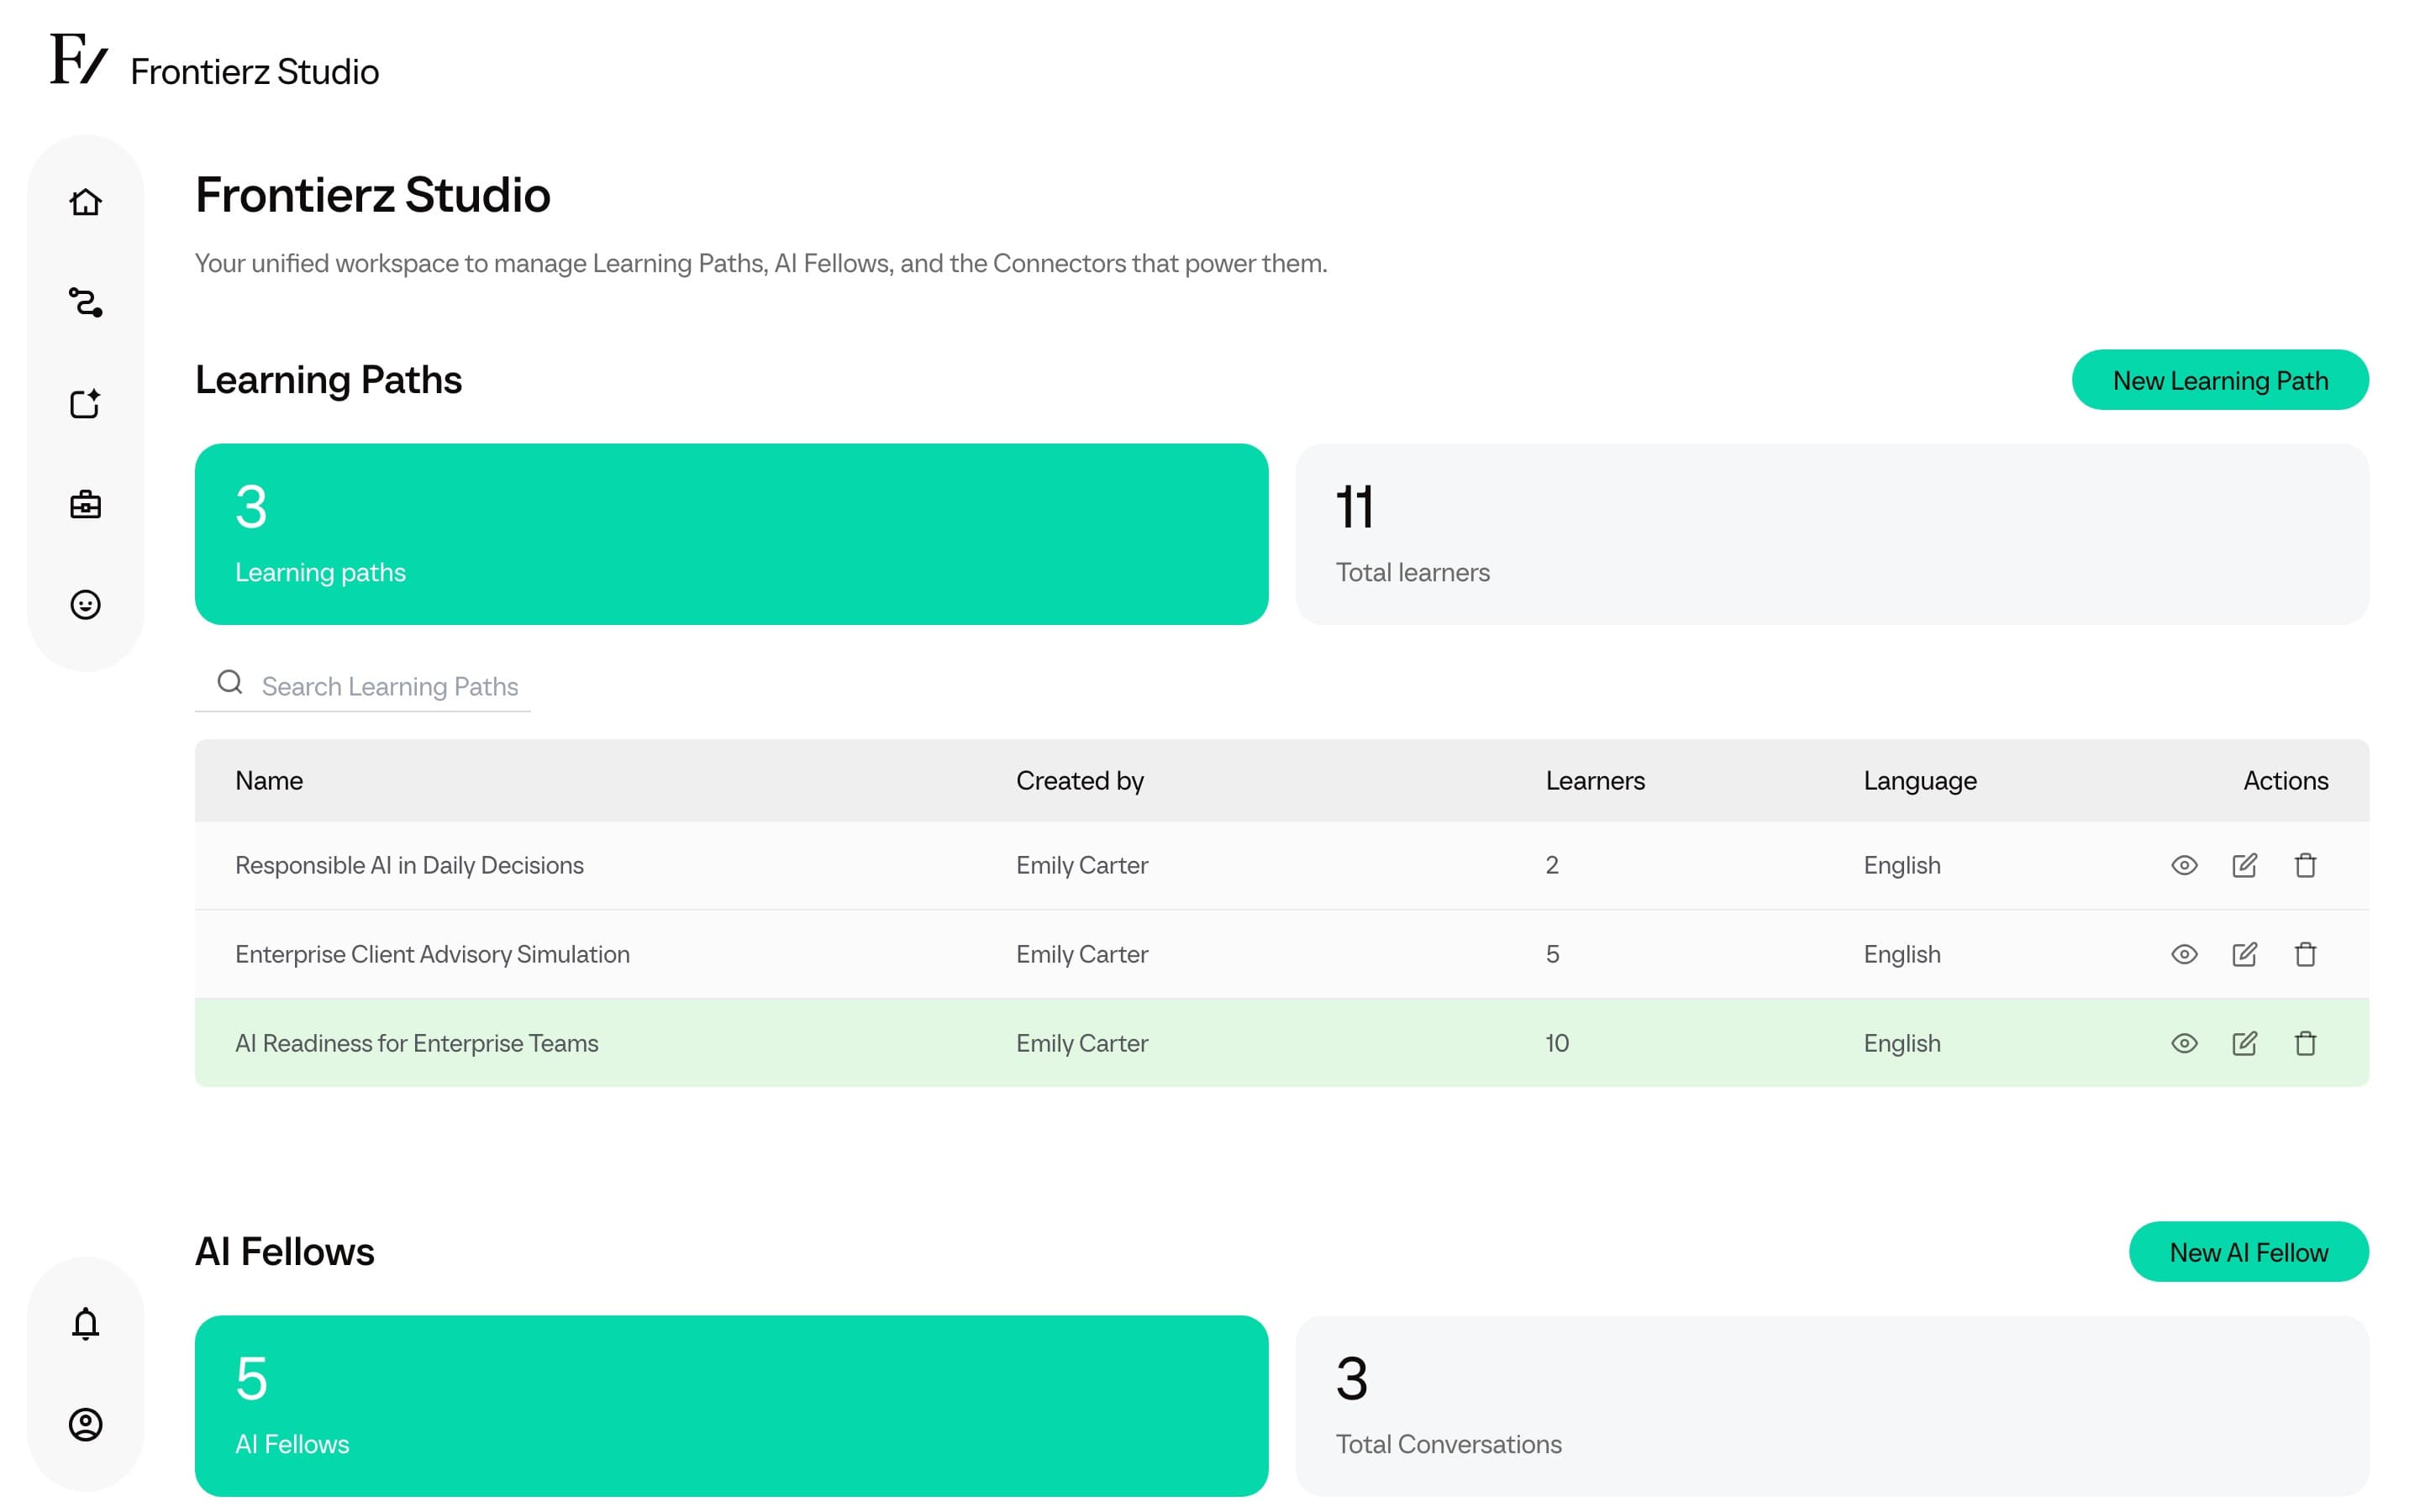Viewport: 2420px width, 1512px height.
Task: Click the Actions column header
Action: pyautogui.click(x=2285, y=780)
